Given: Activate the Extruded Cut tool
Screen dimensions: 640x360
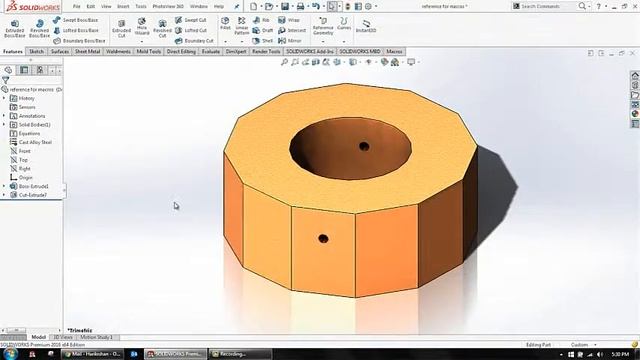Looking at the screenshot, I should [x=122, y=29].
